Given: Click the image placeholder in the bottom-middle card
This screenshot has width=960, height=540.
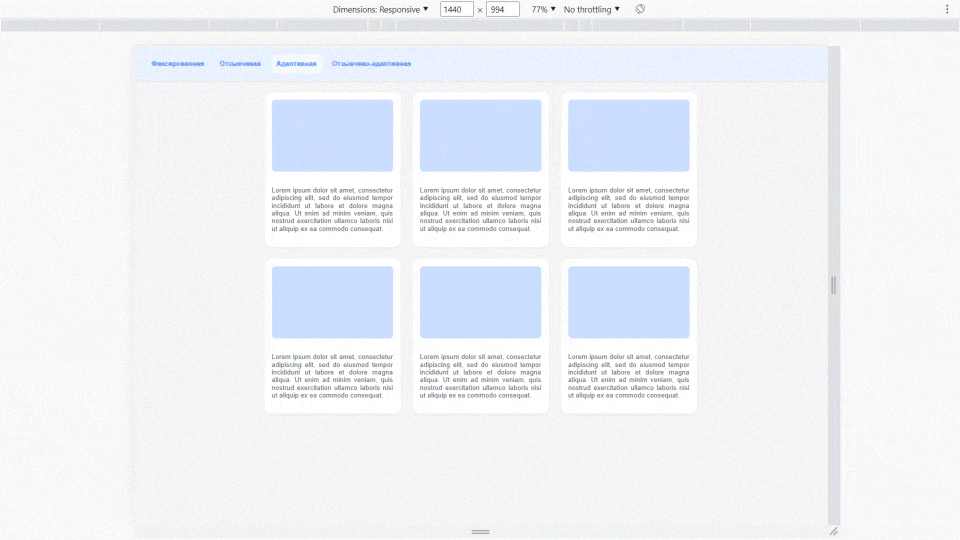Looking at the screenshot, I should pos(481,302).
